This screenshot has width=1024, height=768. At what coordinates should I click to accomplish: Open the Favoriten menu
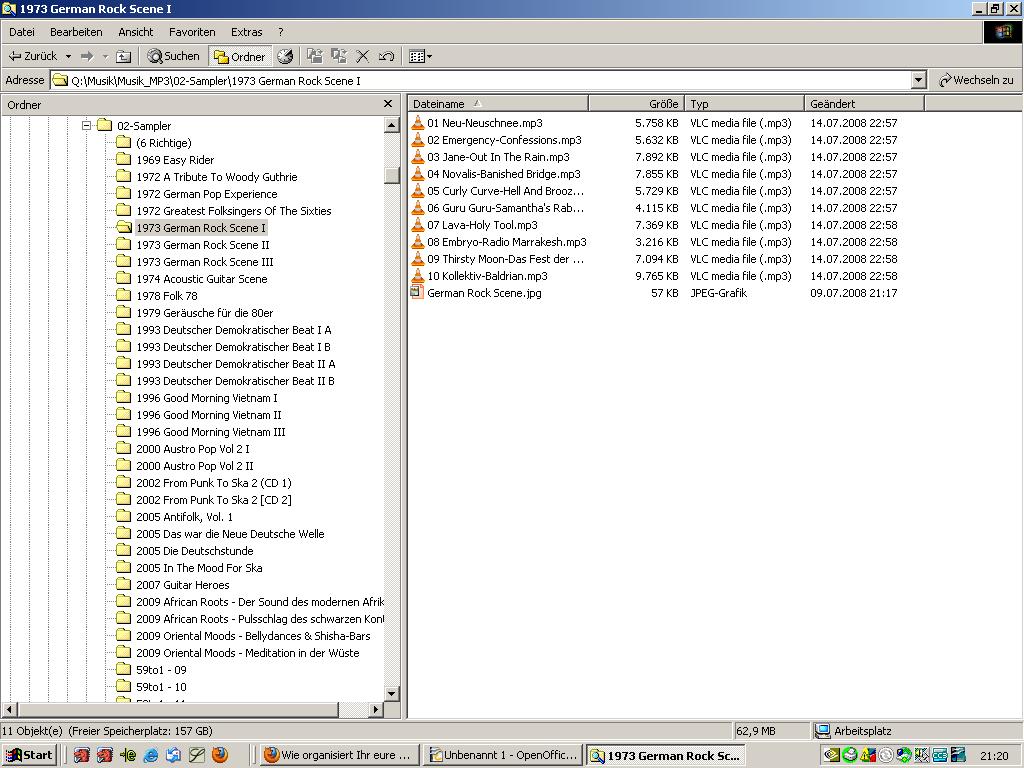192,32
